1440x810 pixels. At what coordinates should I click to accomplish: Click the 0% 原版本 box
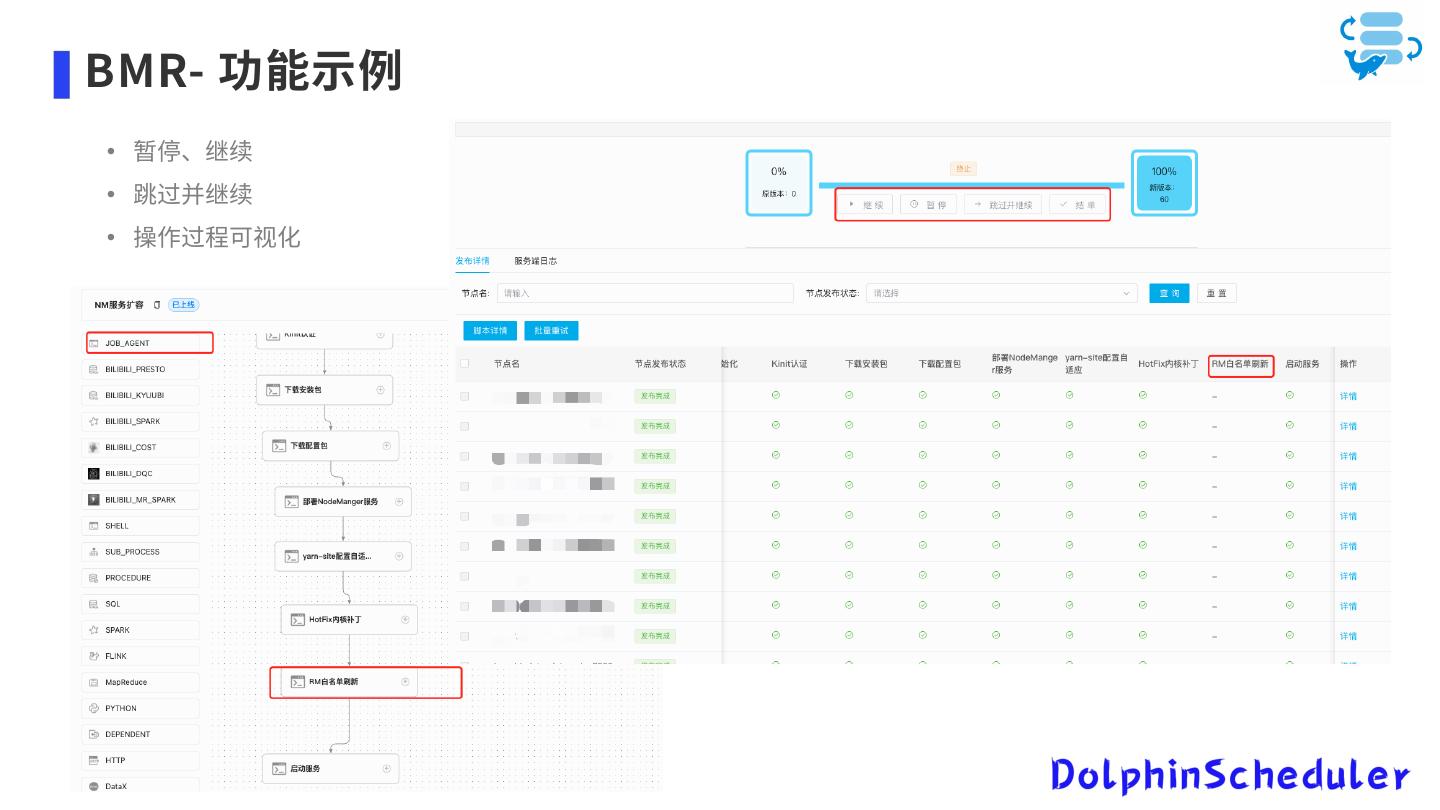[x=778, y=183]
